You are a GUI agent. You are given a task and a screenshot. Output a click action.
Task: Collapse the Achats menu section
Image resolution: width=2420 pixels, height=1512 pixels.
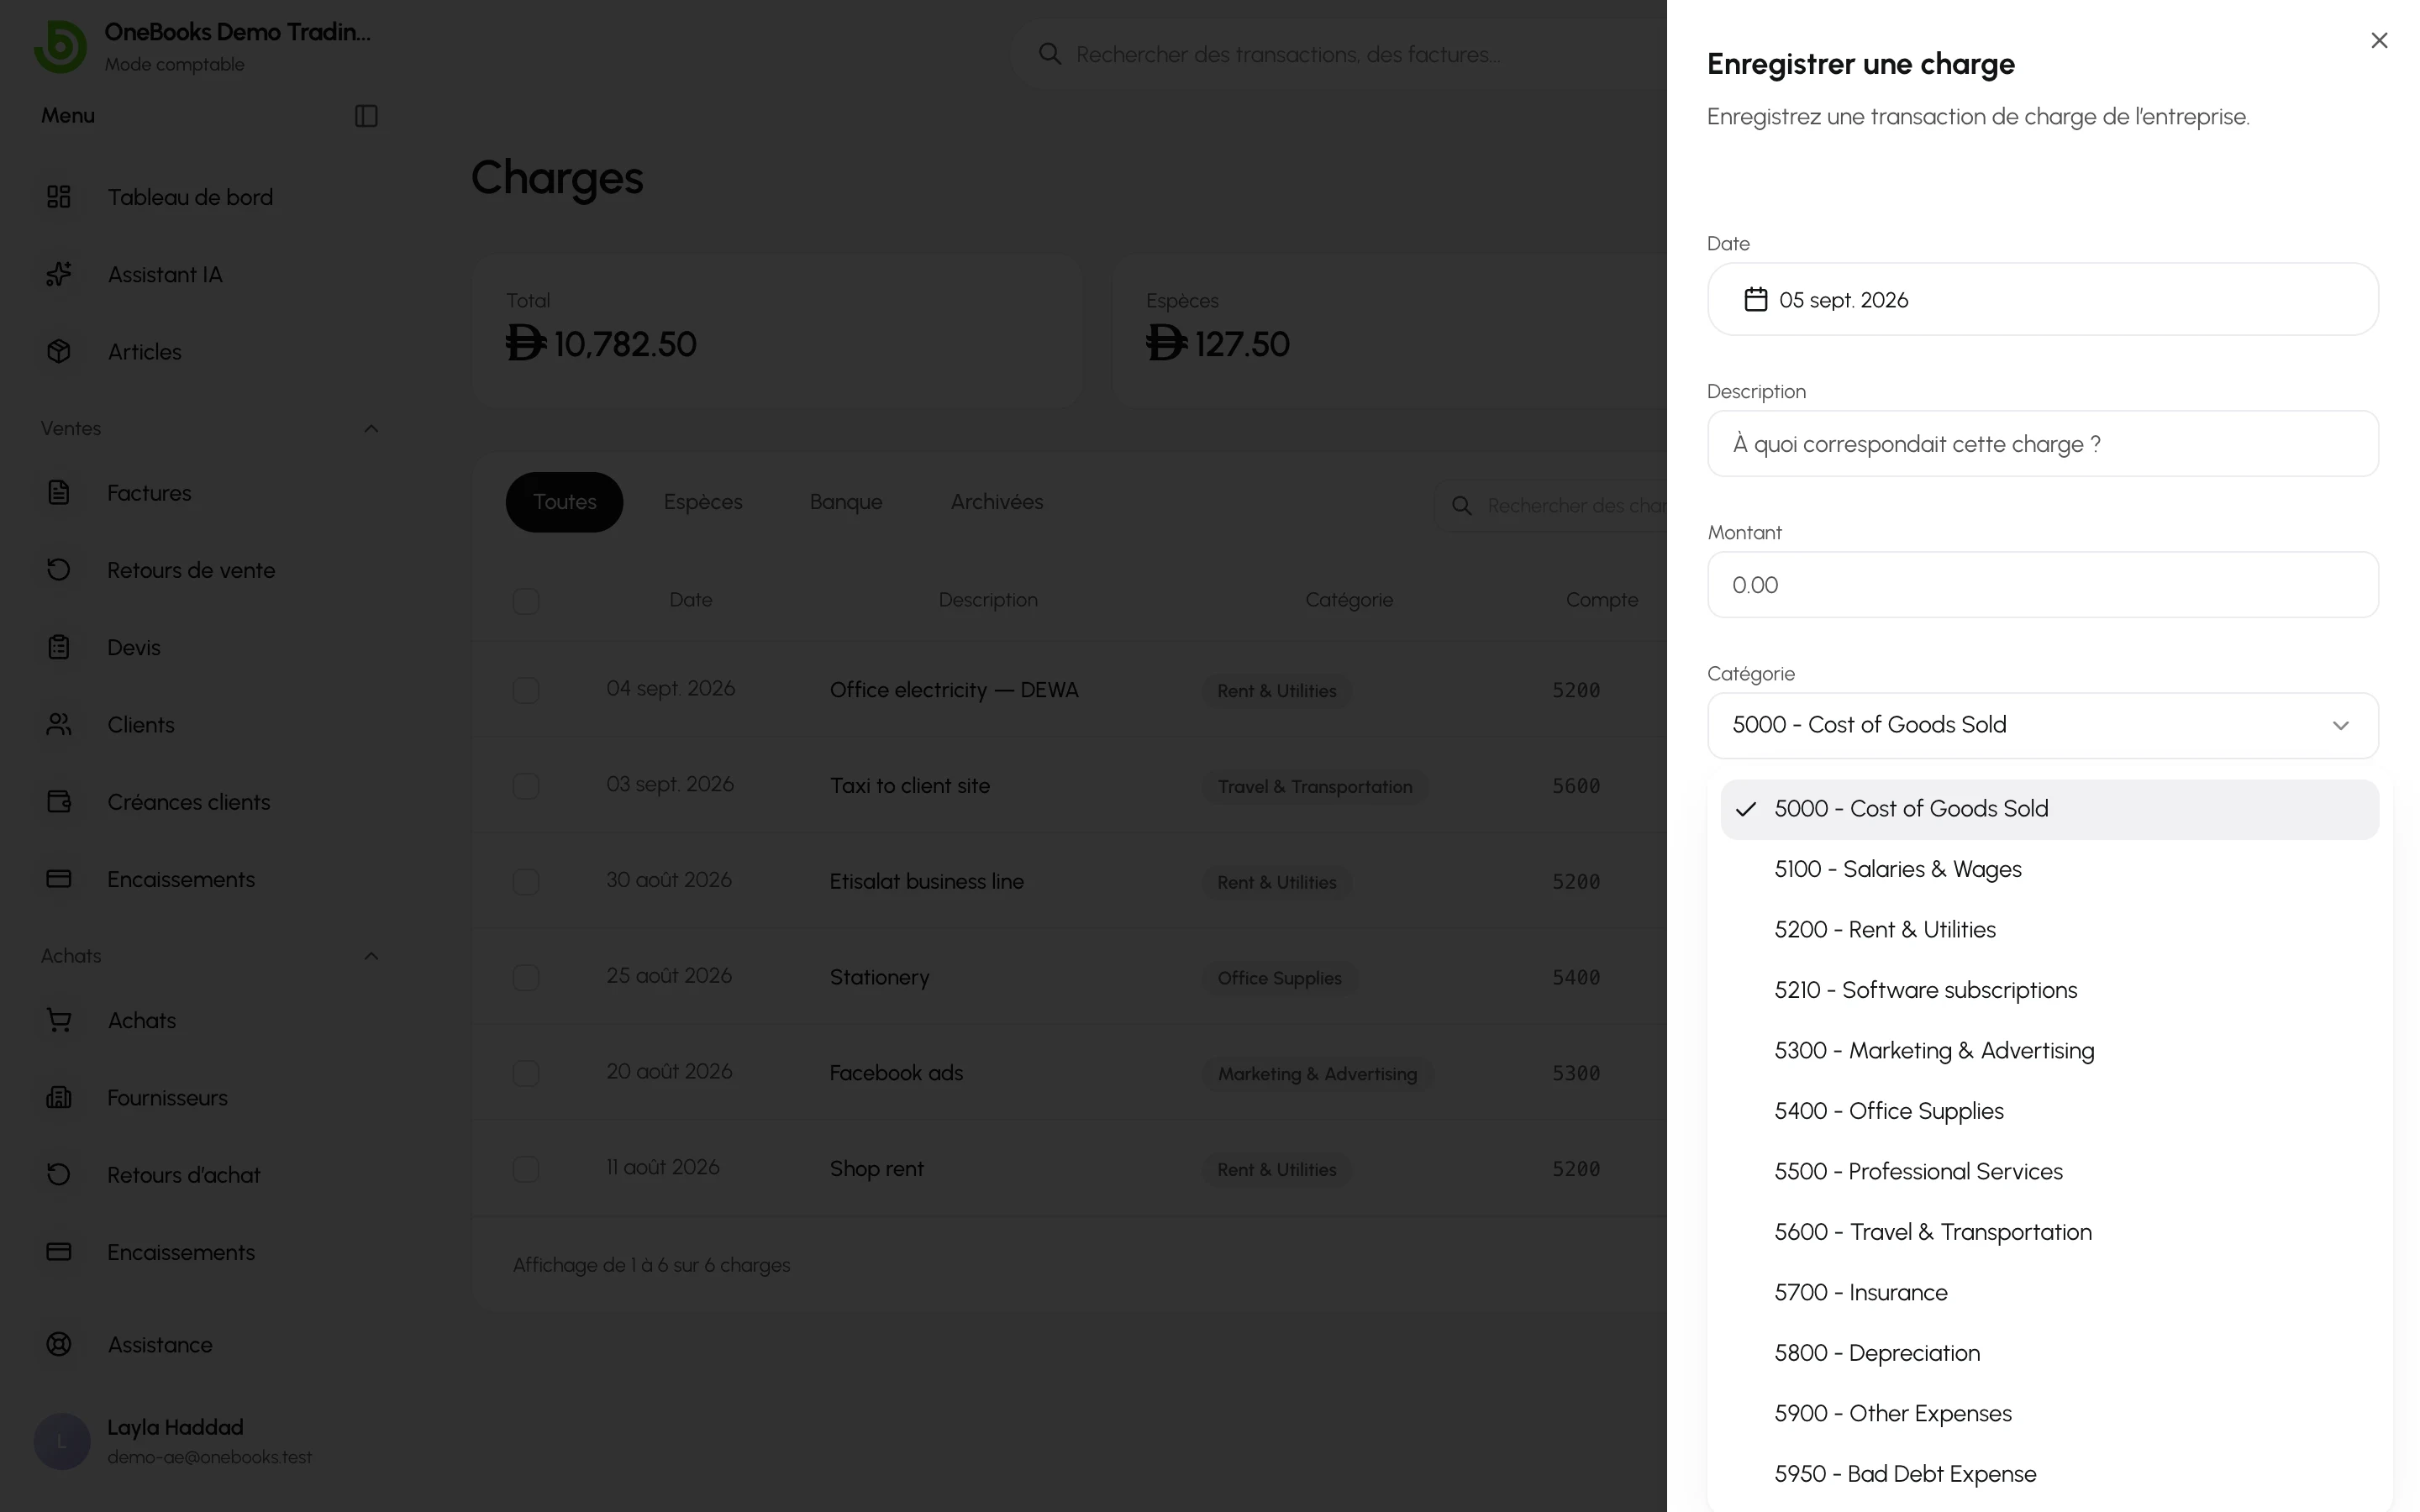[x=371, y=956]
